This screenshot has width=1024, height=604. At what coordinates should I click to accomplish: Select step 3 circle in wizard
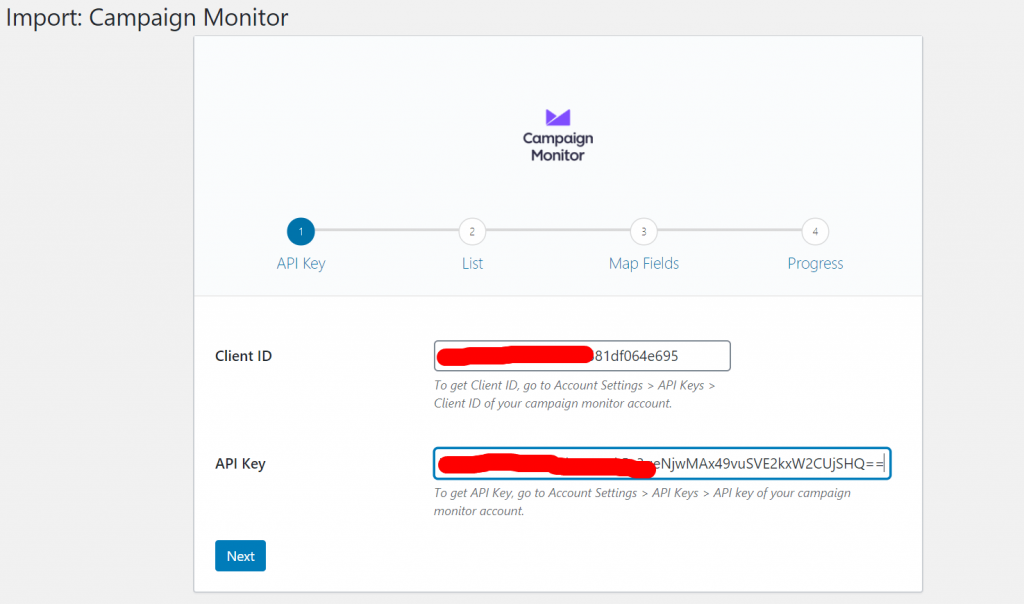point(644,231)
